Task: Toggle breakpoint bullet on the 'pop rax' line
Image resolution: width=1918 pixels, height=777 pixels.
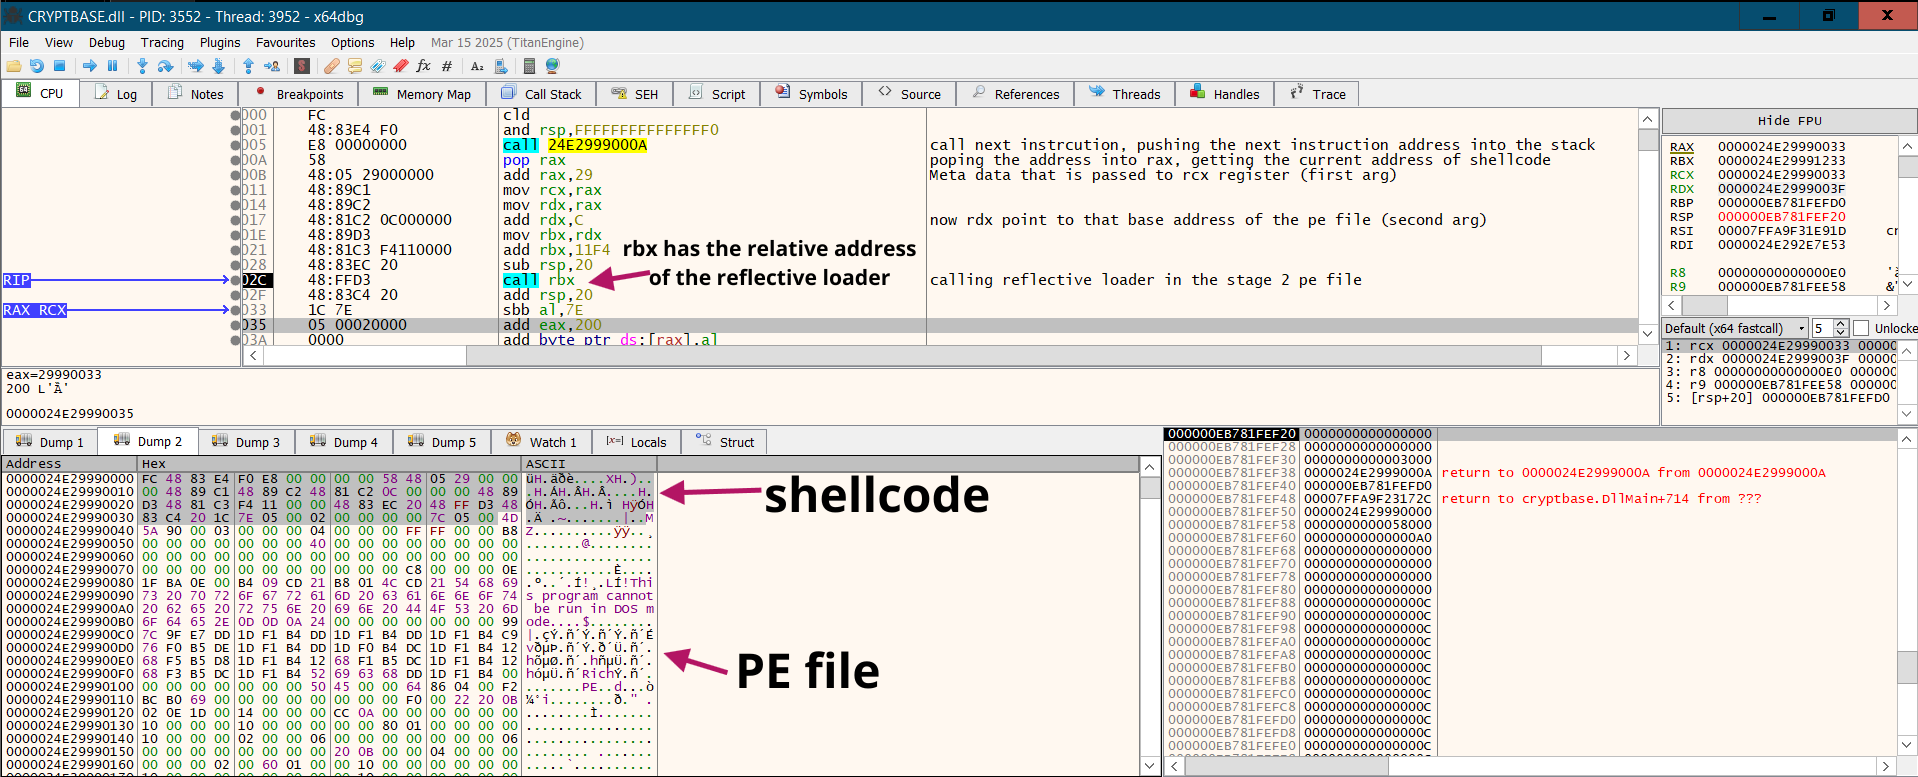Action: 236,160
